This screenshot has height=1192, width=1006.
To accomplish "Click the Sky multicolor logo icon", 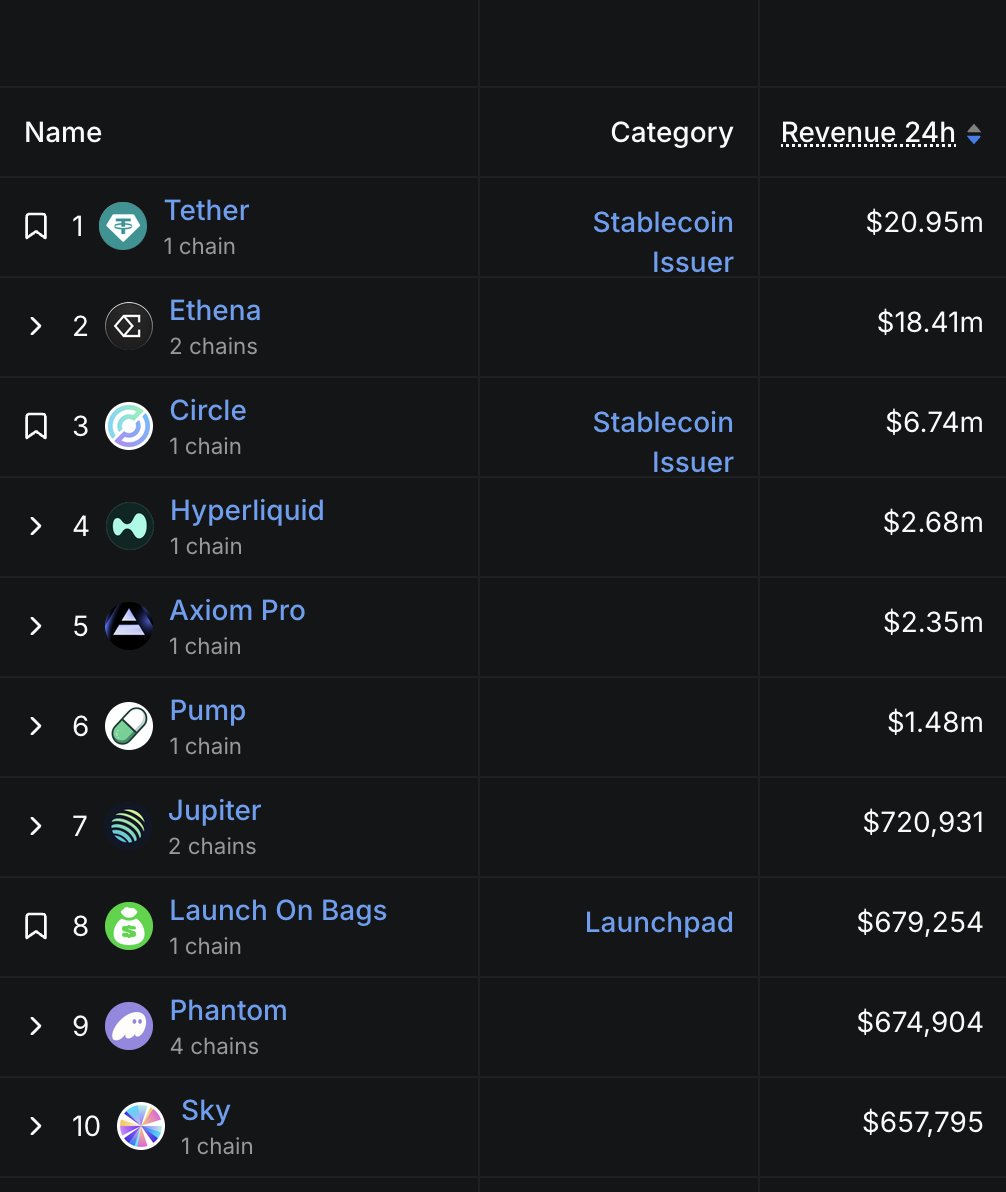I will (141, 1126).
